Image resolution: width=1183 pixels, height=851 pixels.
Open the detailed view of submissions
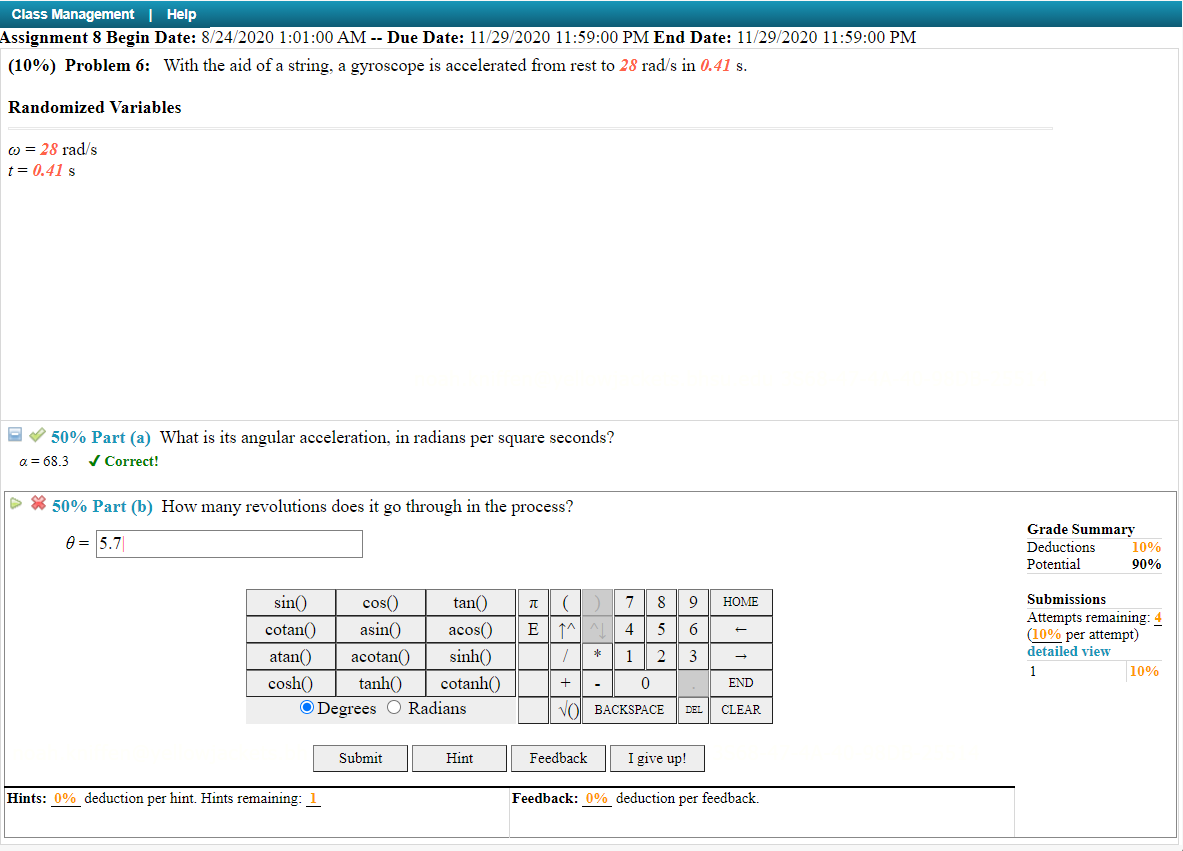point(1068,650)
